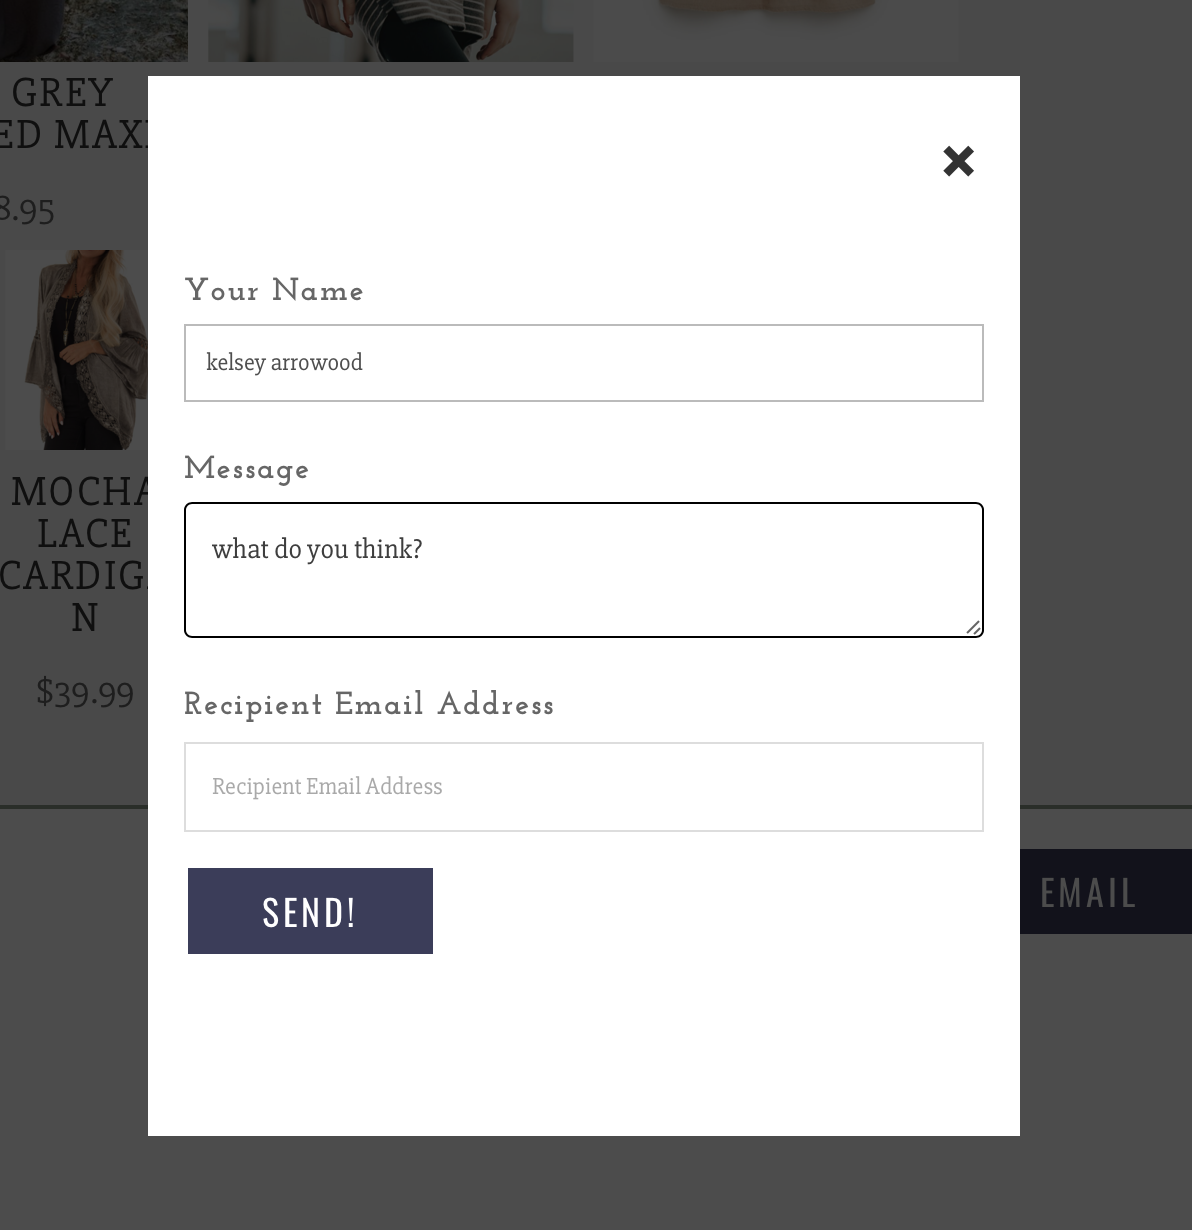Select the striped top product image

tap(390, 30)
